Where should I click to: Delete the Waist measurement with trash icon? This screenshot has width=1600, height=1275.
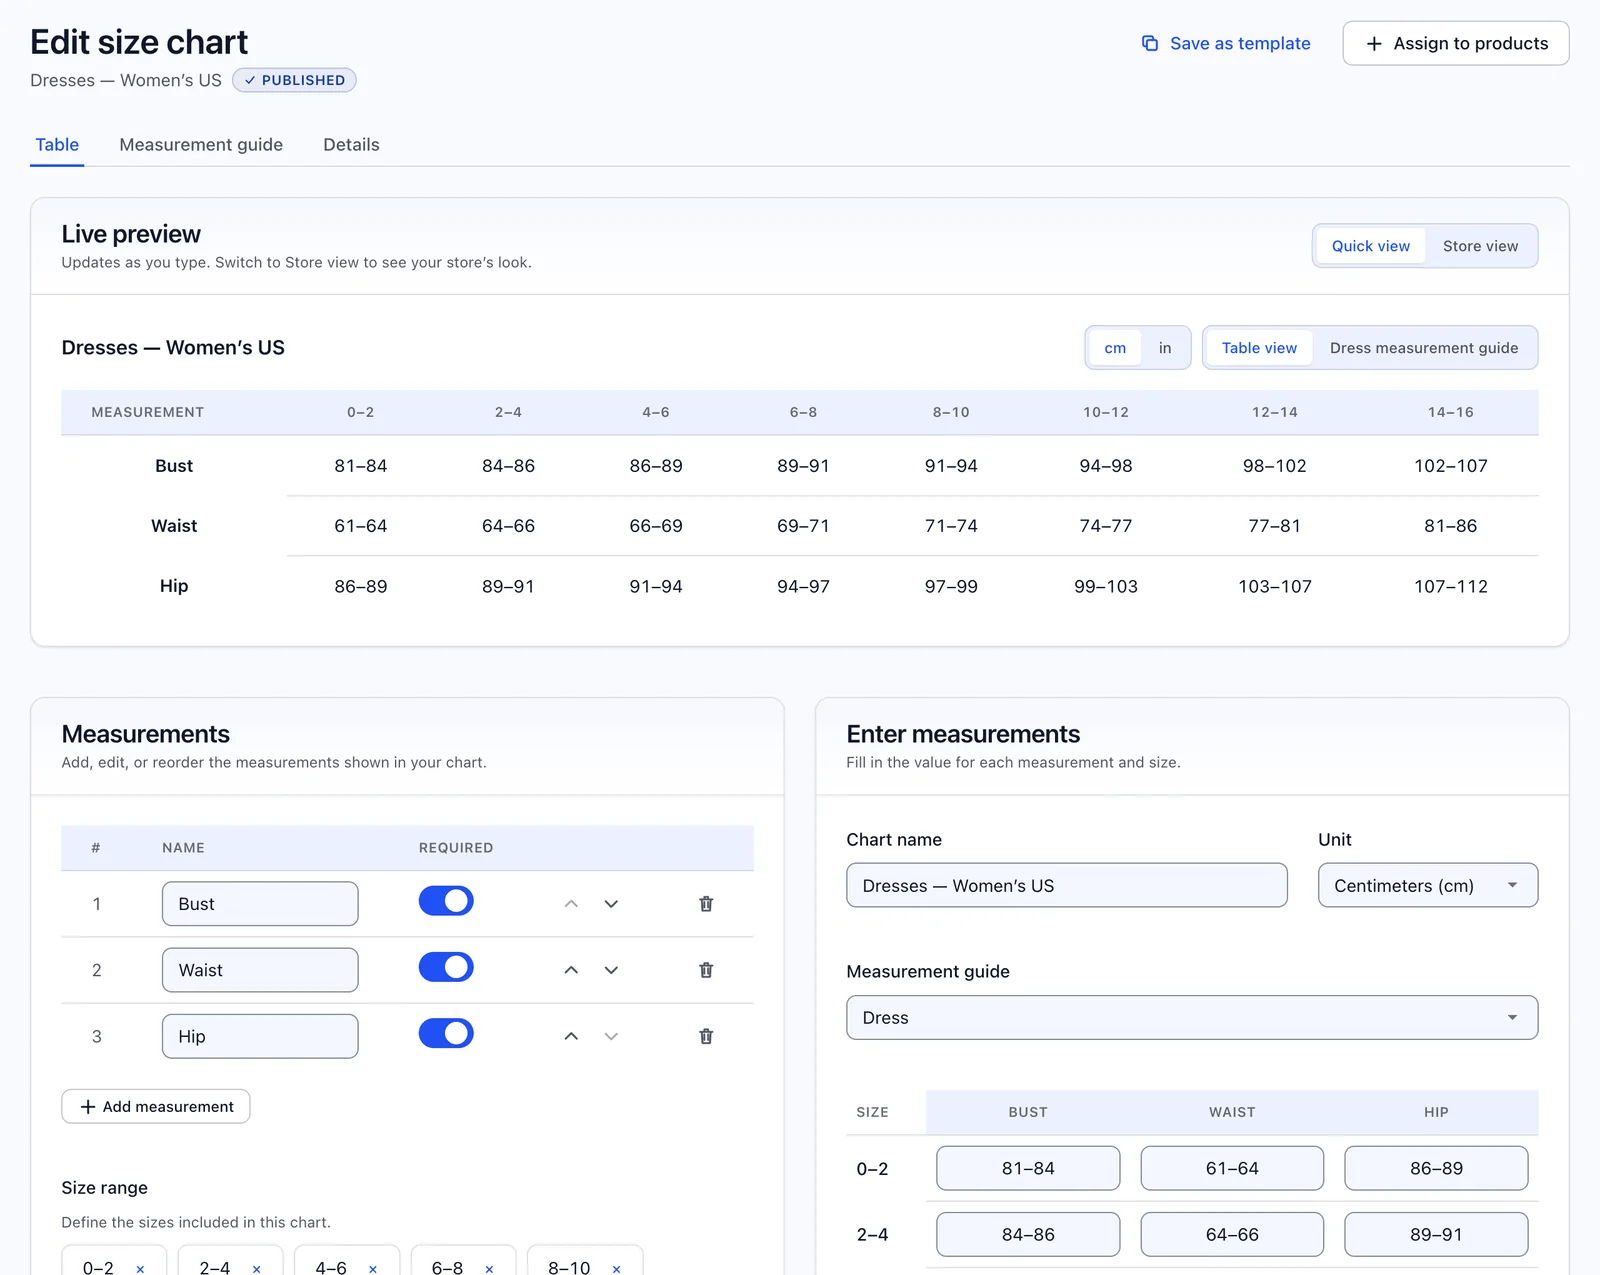(x=706, y=970)
